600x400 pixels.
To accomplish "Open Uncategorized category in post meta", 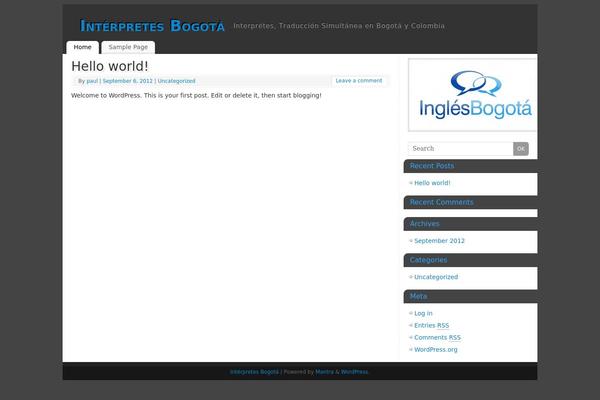I will 176,81.
